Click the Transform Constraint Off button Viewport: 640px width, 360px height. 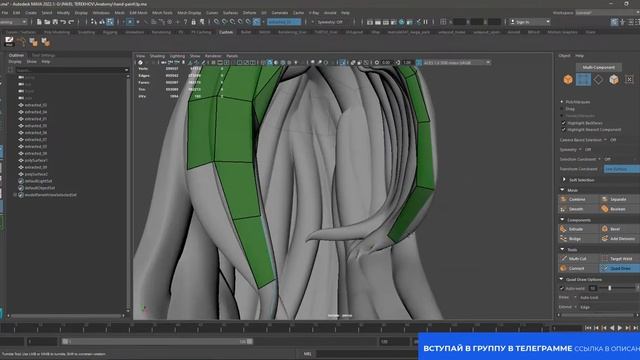[622, 169]
